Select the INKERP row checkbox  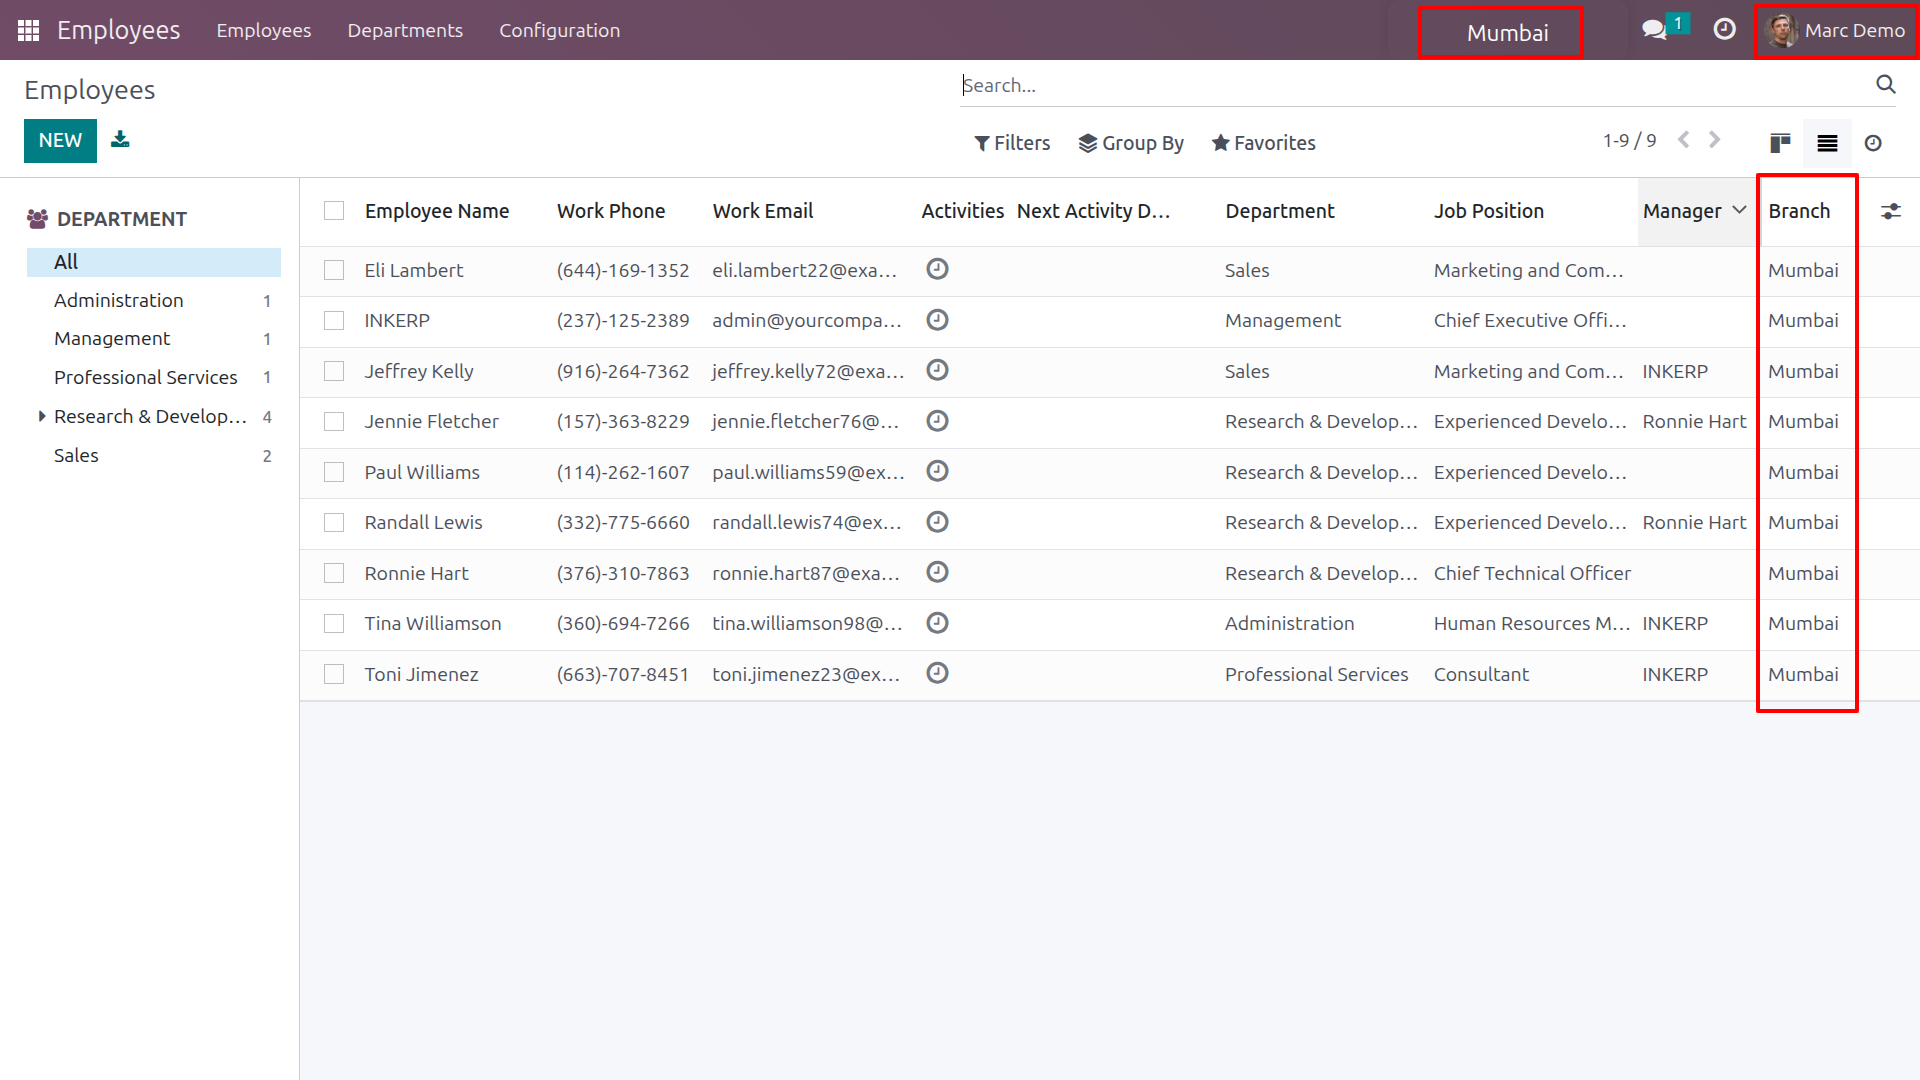pyautogui.click(x=334, y=321)
